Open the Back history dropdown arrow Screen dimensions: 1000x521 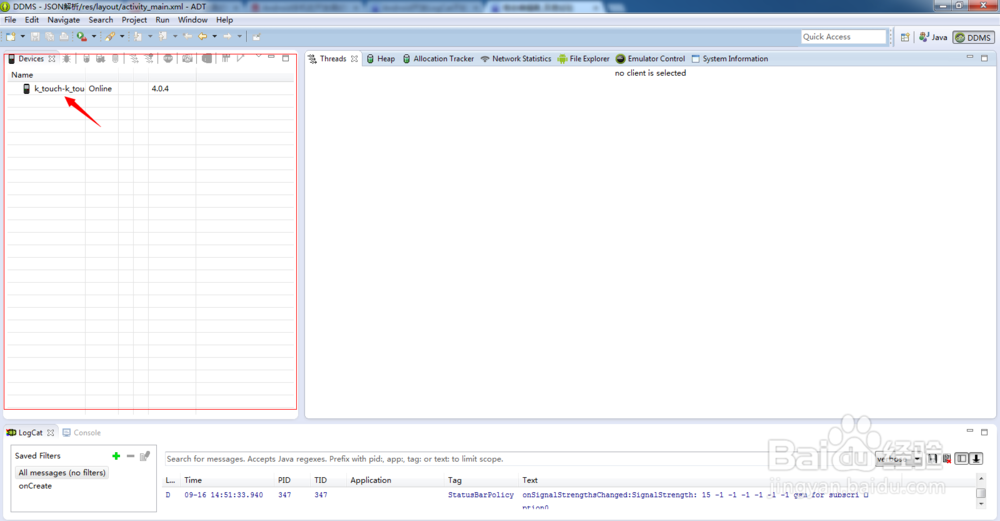point(215,36)
